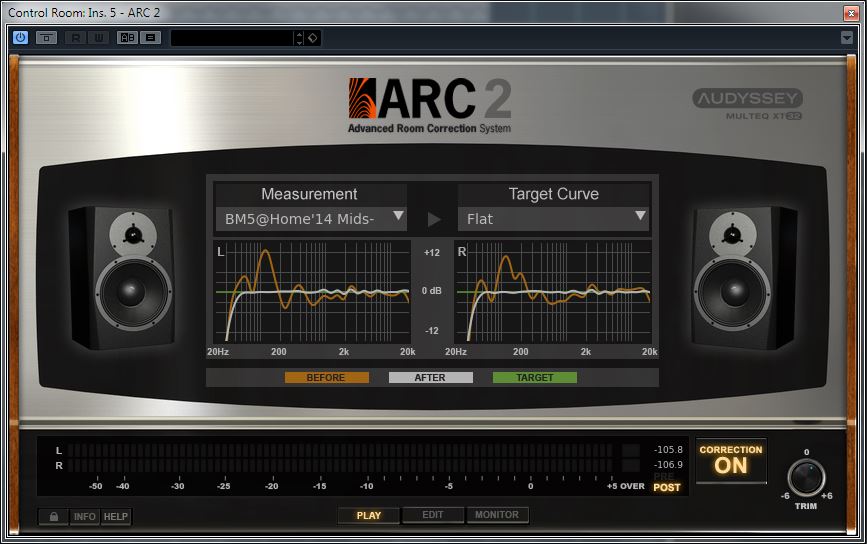Open the INFO panel

tap(85, 516)
